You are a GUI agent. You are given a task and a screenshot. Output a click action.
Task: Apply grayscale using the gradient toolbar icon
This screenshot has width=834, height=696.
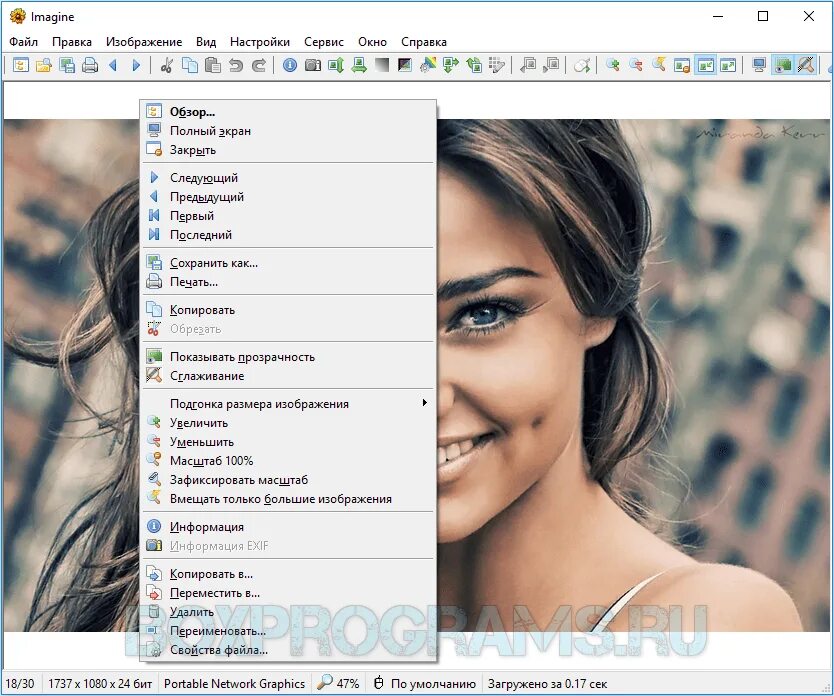(x=382, y=65)
